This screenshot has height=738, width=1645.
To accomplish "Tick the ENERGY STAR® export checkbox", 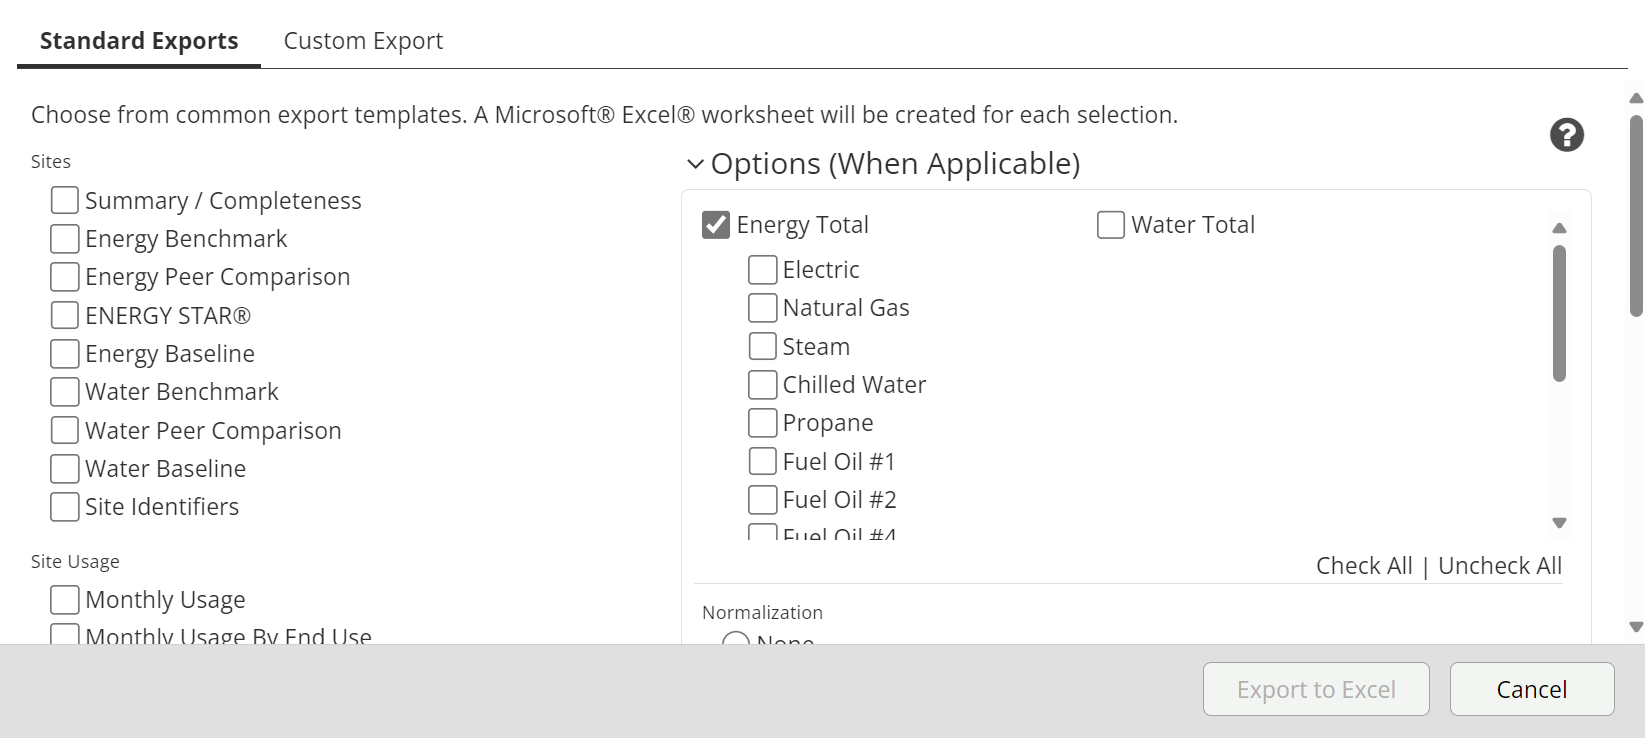I will (x=65, y=316).
